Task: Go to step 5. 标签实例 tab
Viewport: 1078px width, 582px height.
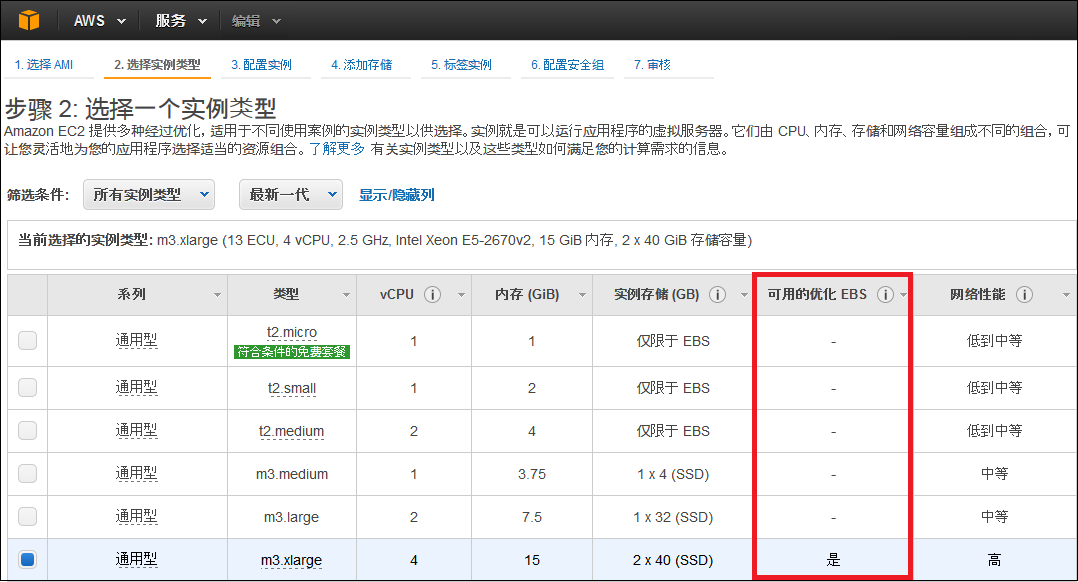Action: pos(461,65)
